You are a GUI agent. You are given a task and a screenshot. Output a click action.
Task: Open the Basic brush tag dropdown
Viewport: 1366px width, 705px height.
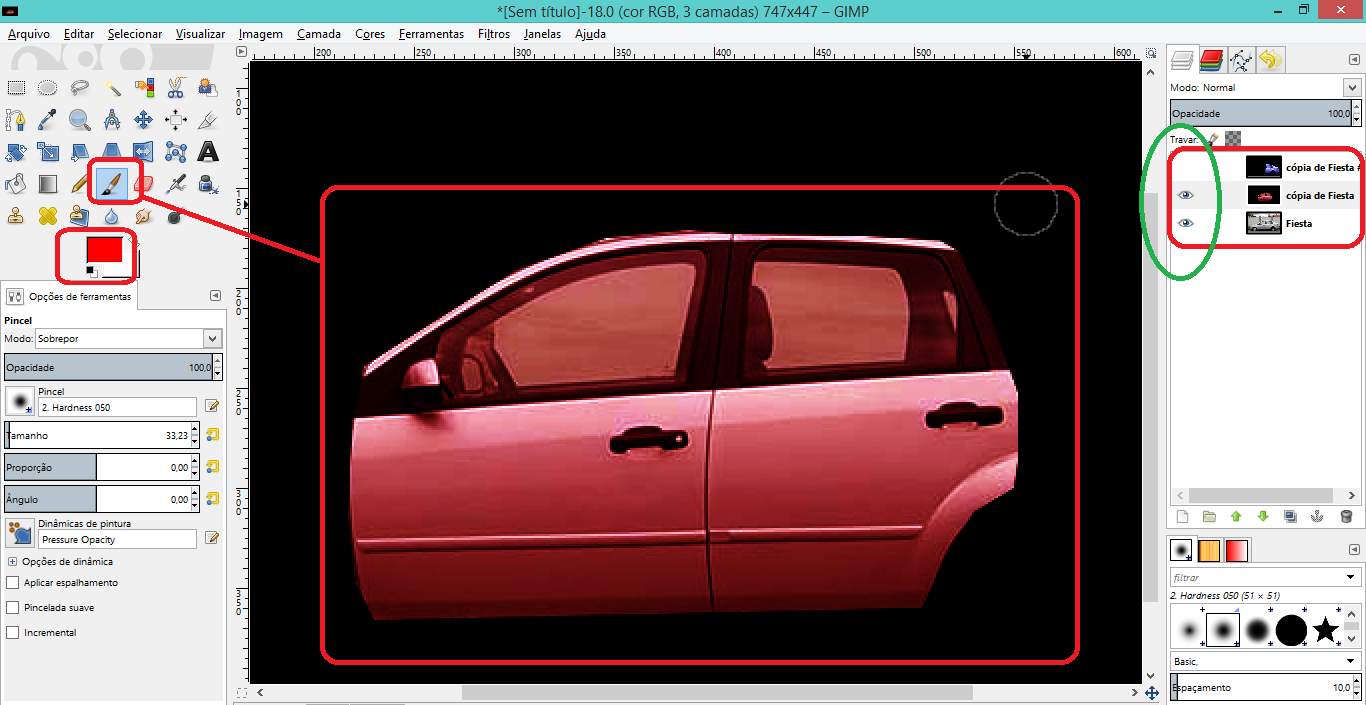point(1265,662)
